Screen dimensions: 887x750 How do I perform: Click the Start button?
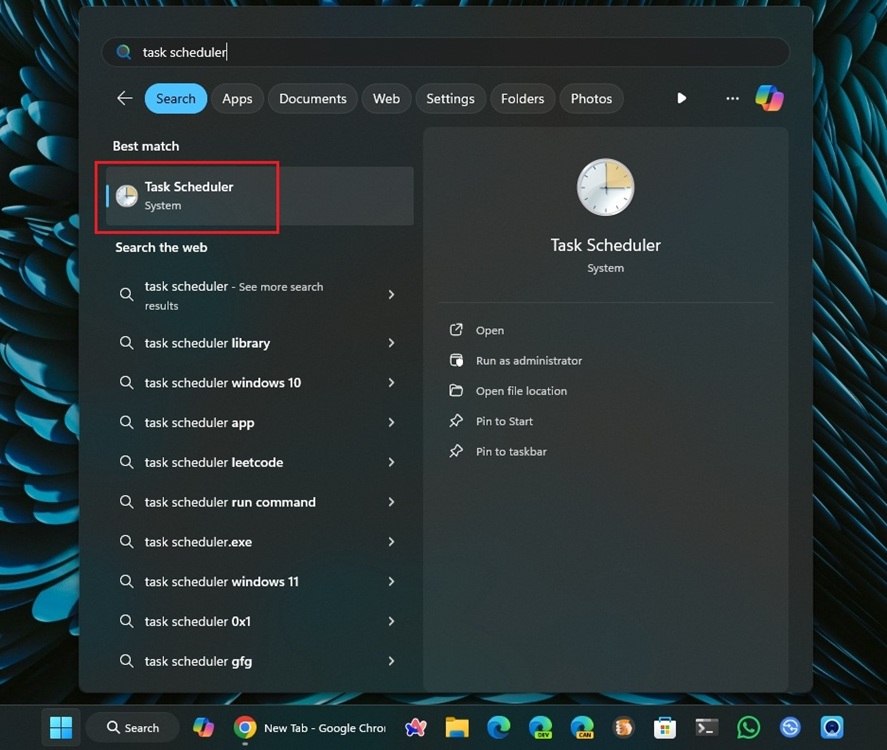click(60, 727)
